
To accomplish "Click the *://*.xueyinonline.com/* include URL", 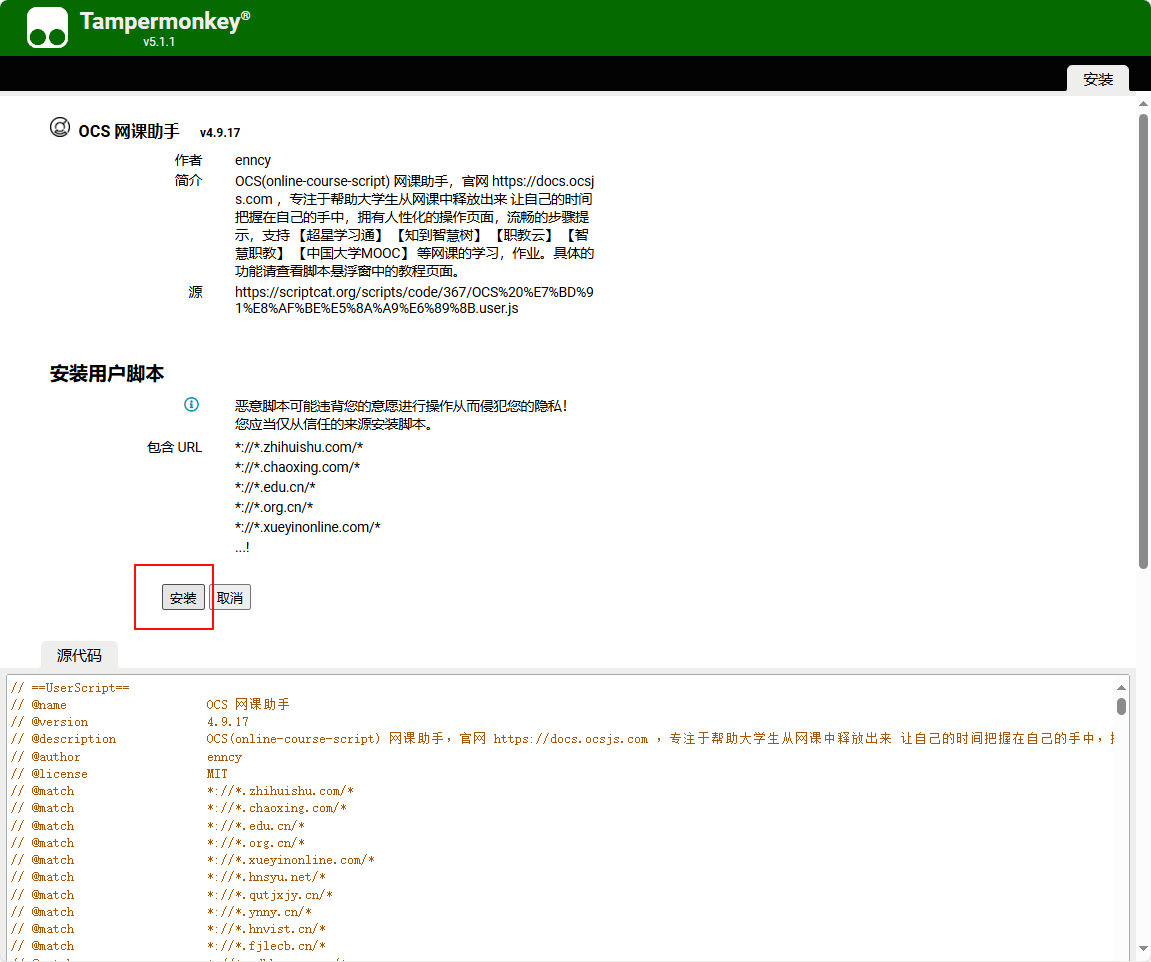I will [308, 527].
